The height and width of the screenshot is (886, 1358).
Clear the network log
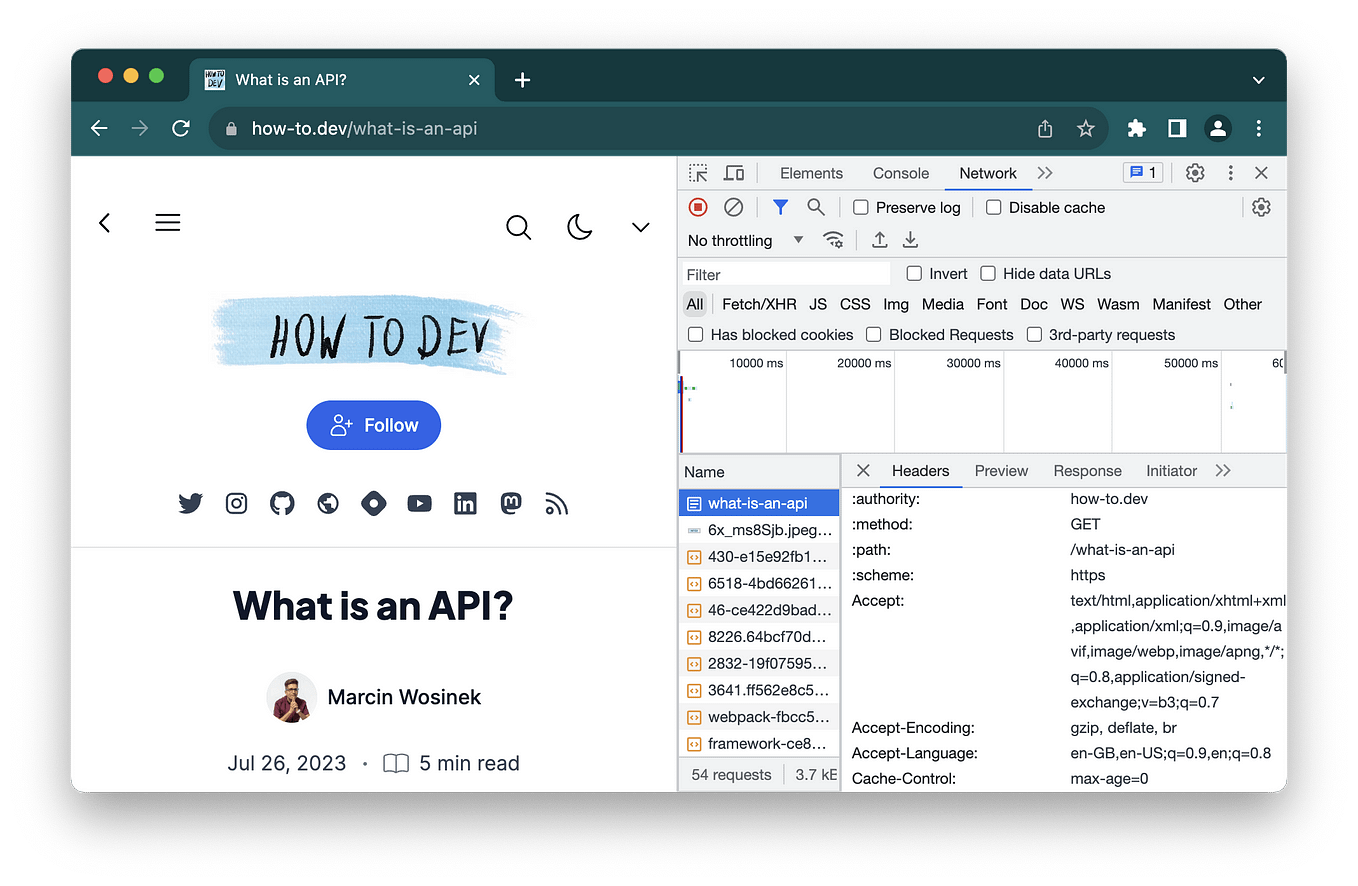click(x=734, y=207)
